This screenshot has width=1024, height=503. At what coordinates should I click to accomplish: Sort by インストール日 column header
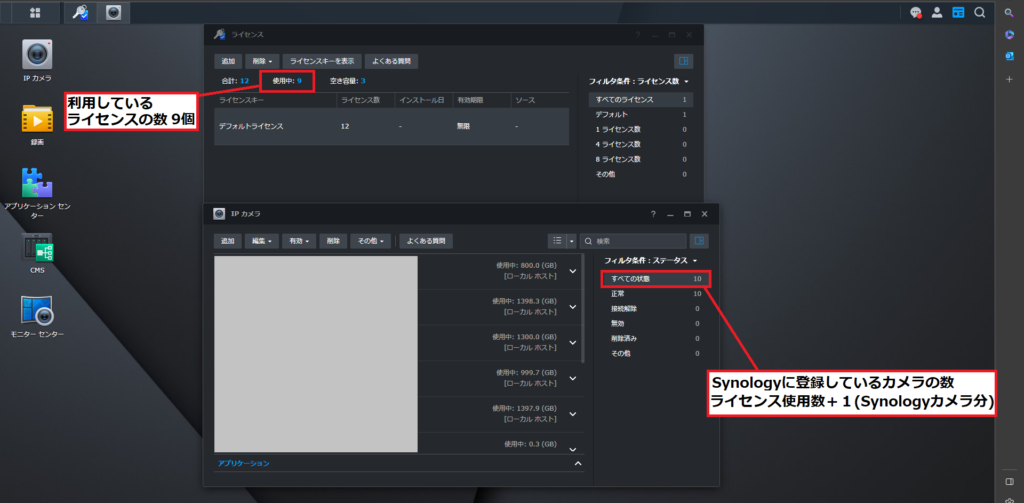pyautogui.click(x=423, y=100)
